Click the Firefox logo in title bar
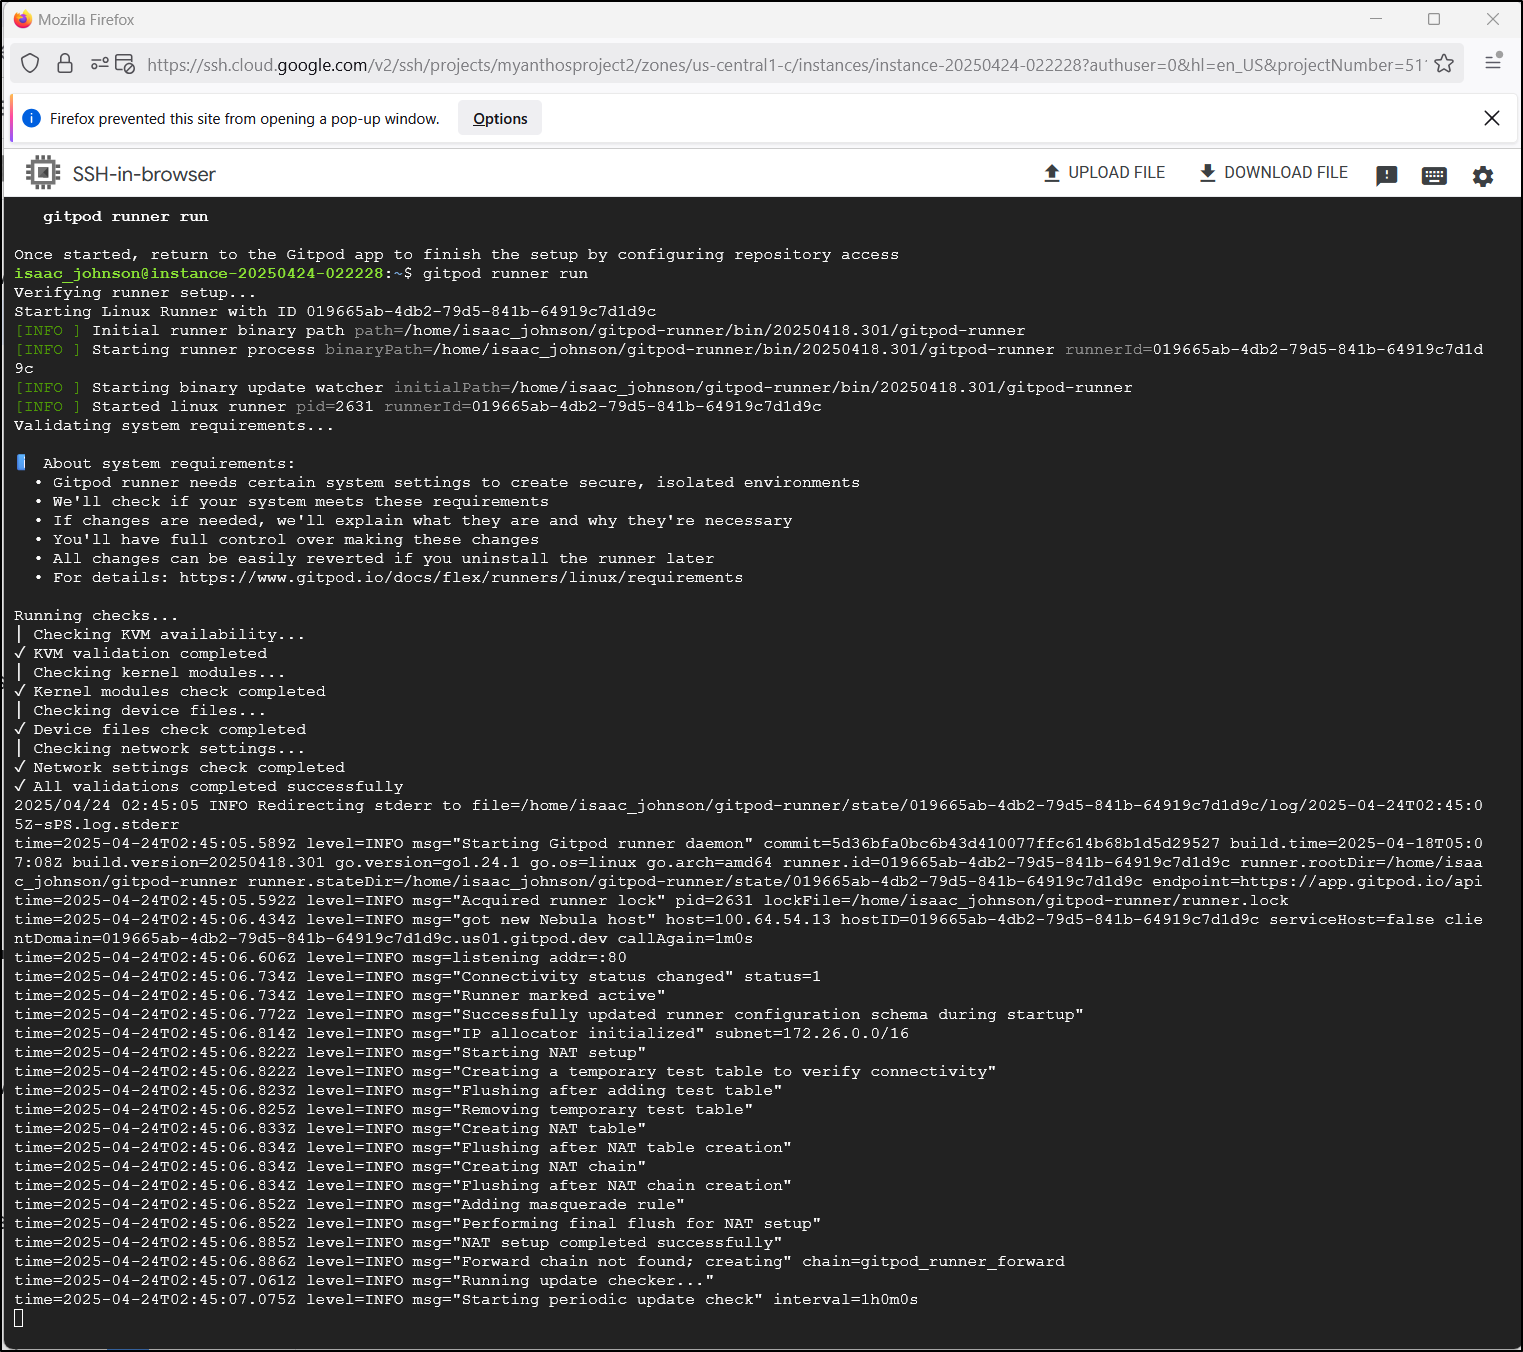 [x=22, y=19]
